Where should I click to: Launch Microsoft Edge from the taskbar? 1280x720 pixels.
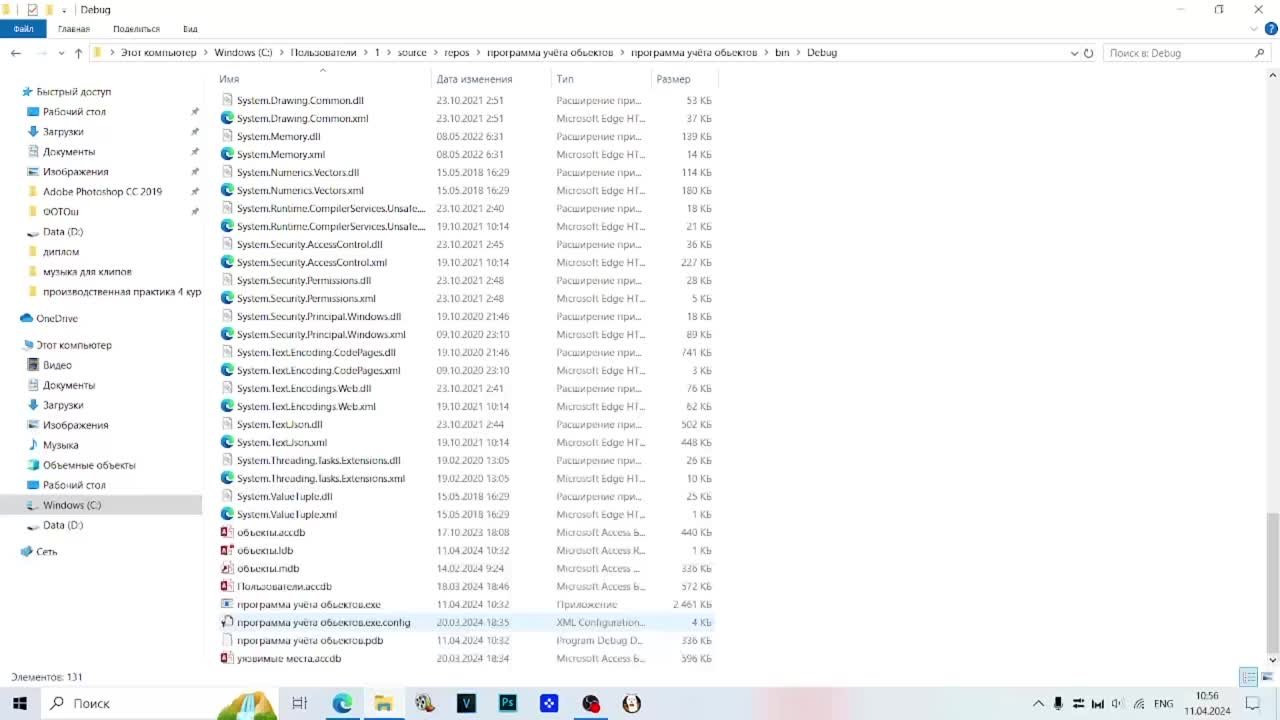pos(342,703)
